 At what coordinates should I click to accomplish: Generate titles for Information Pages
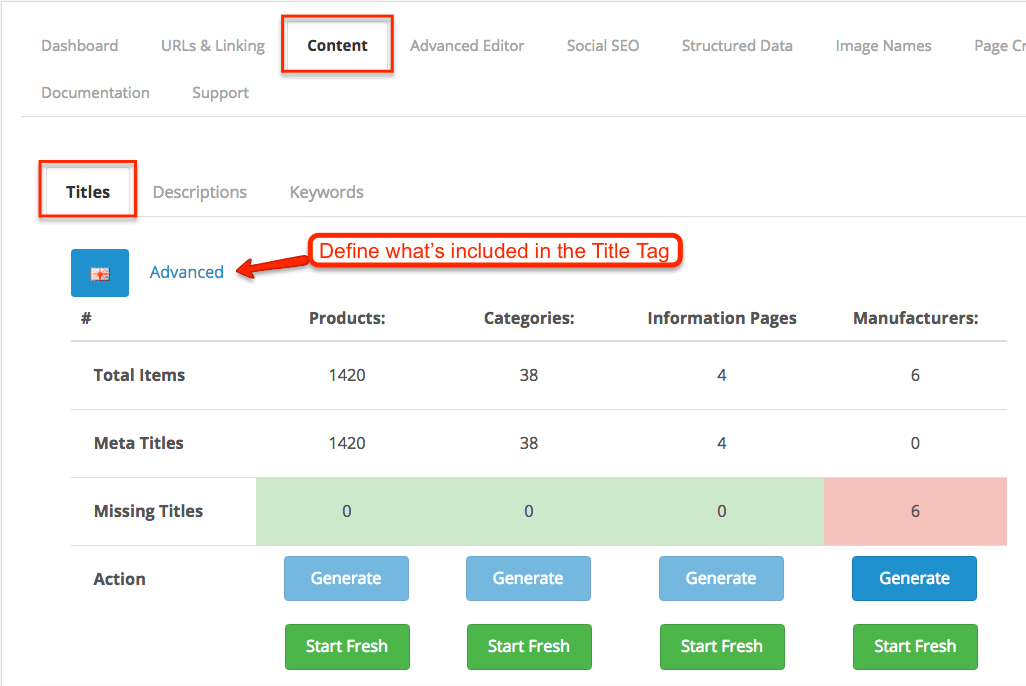point(721,579)
